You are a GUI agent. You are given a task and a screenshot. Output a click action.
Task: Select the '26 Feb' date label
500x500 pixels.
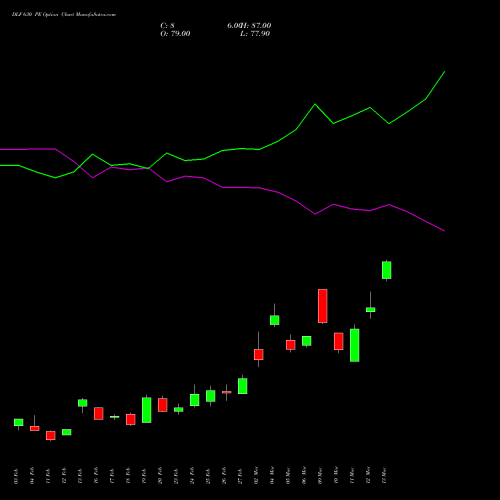point(224,476)
